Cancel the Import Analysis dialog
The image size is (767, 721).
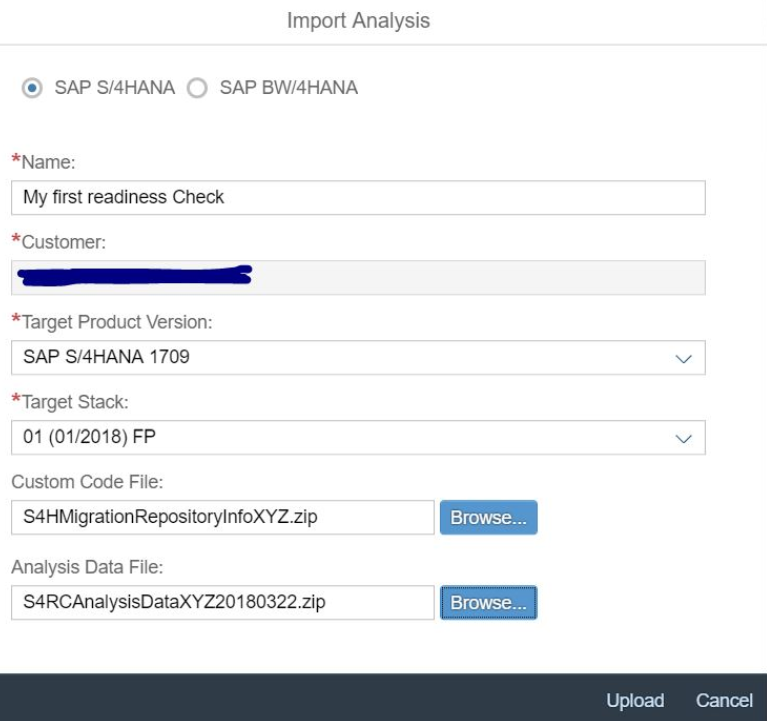724,700
